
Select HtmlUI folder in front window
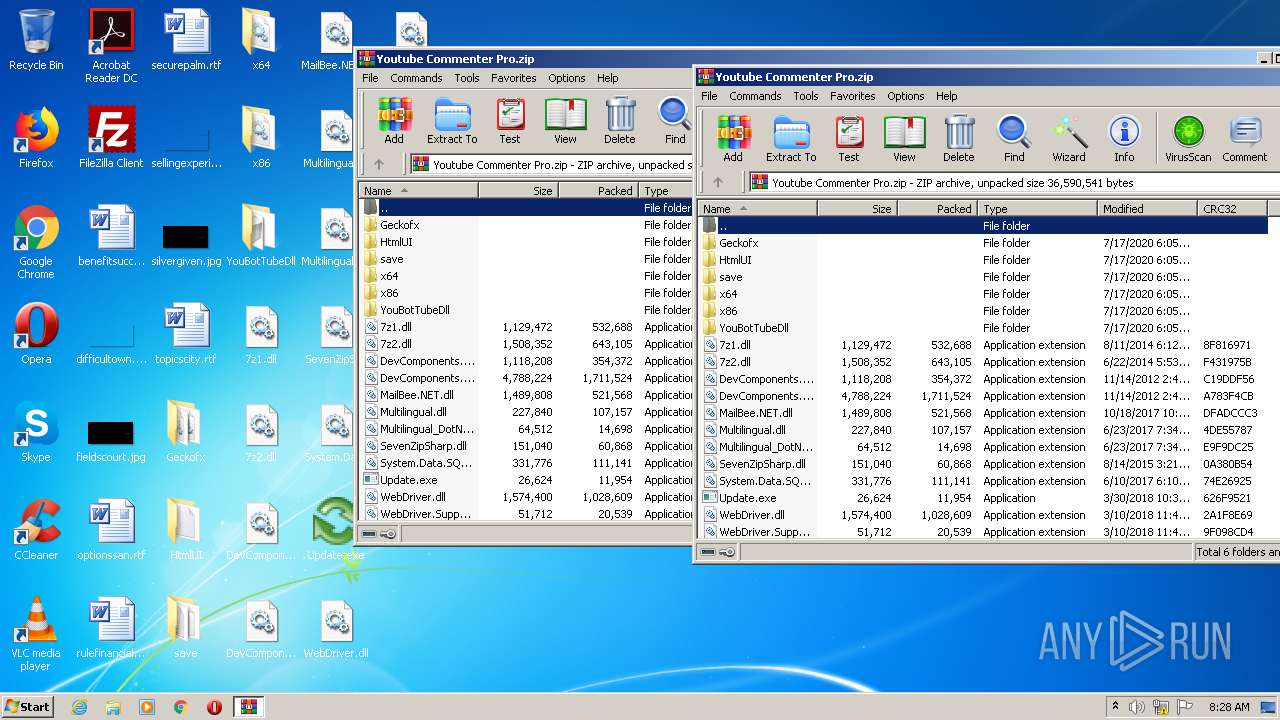[x=735, y=260]
